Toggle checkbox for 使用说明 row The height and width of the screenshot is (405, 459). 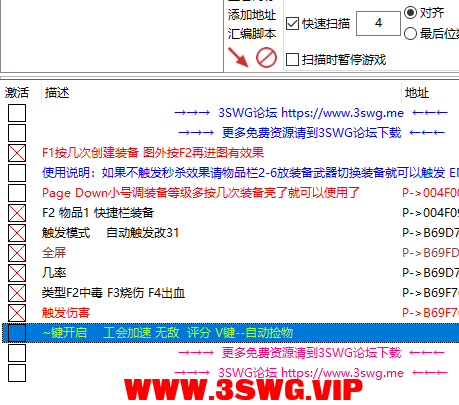(17, 173)
